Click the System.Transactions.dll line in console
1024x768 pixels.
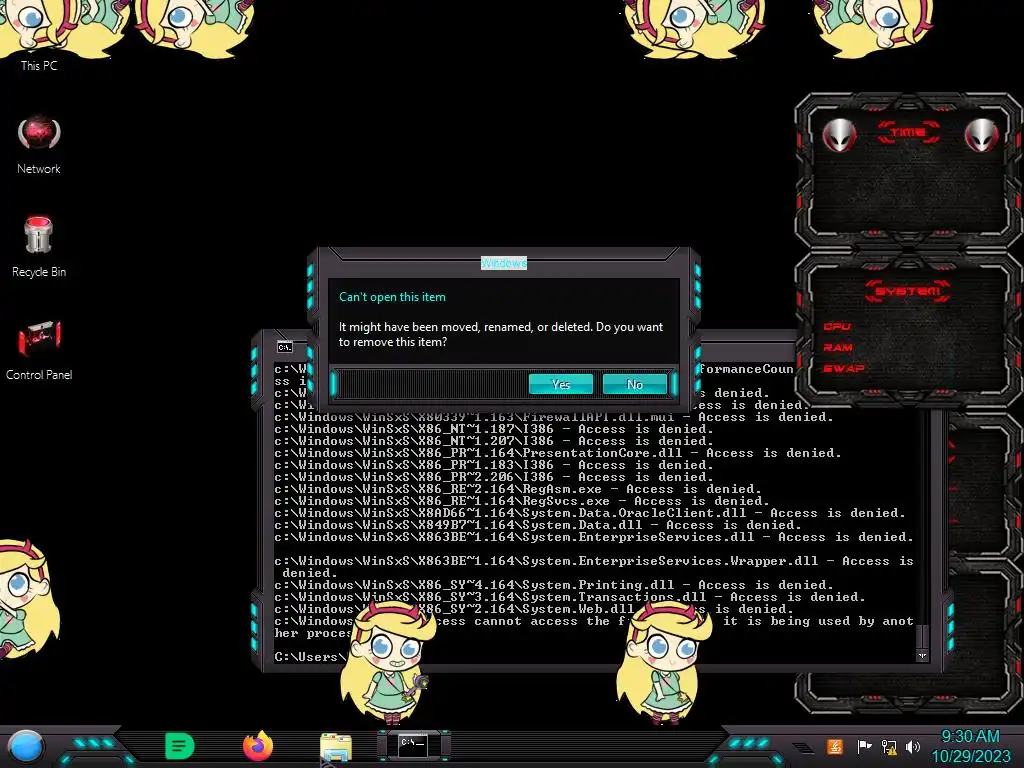(x=569, y=596)
